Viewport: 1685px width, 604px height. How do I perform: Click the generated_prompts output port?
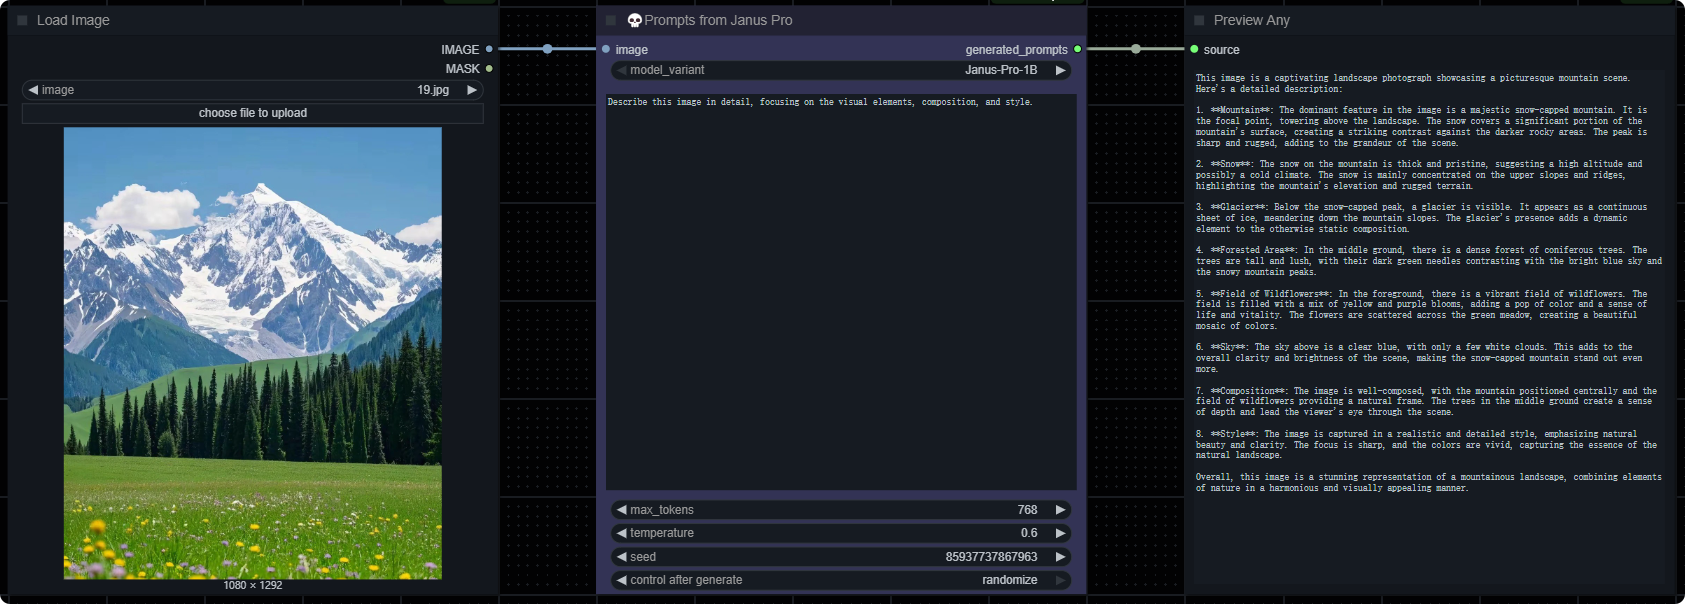click(1077, 49)
